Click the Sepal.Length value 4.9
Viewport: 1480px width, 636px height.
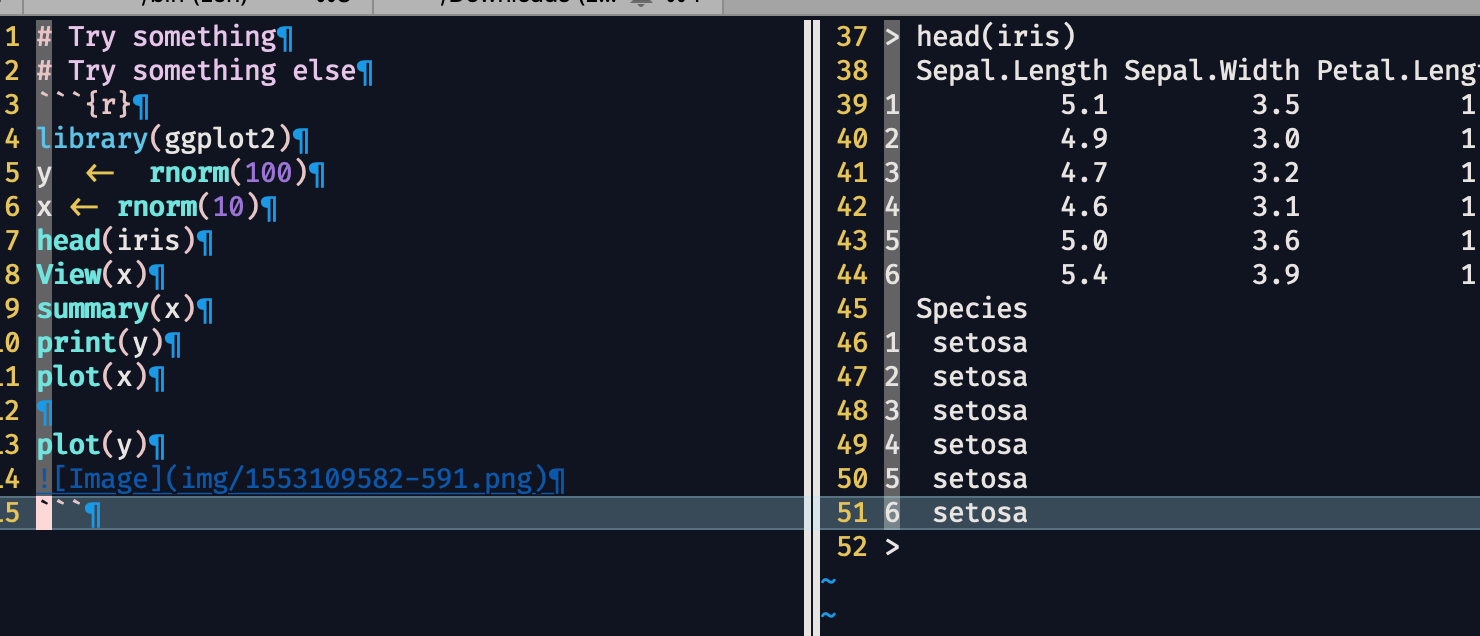point(1084,139)
